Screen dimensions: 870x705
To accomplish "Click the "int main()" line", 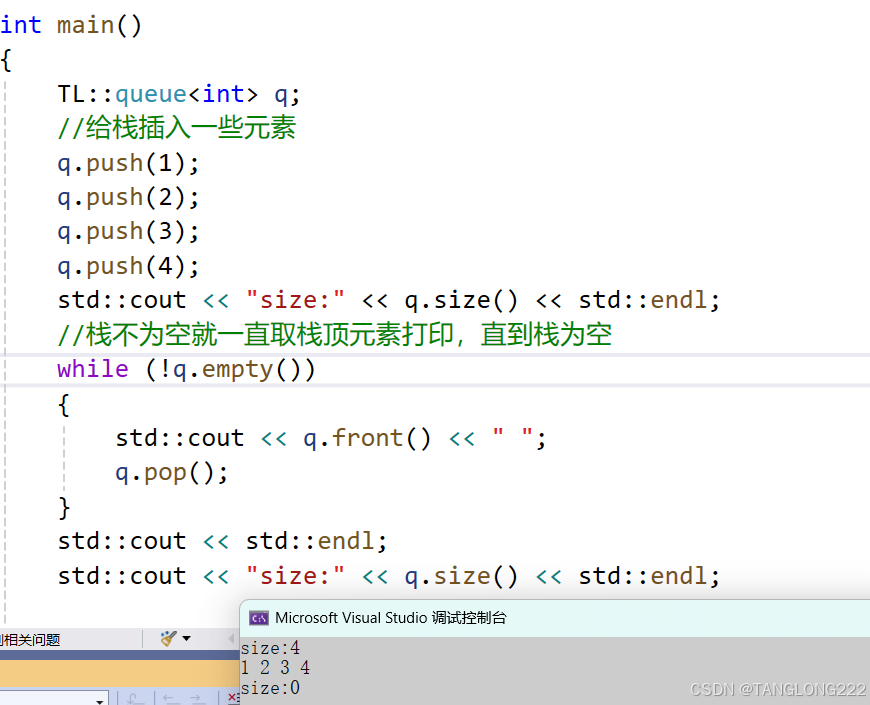I will [71, 26].
